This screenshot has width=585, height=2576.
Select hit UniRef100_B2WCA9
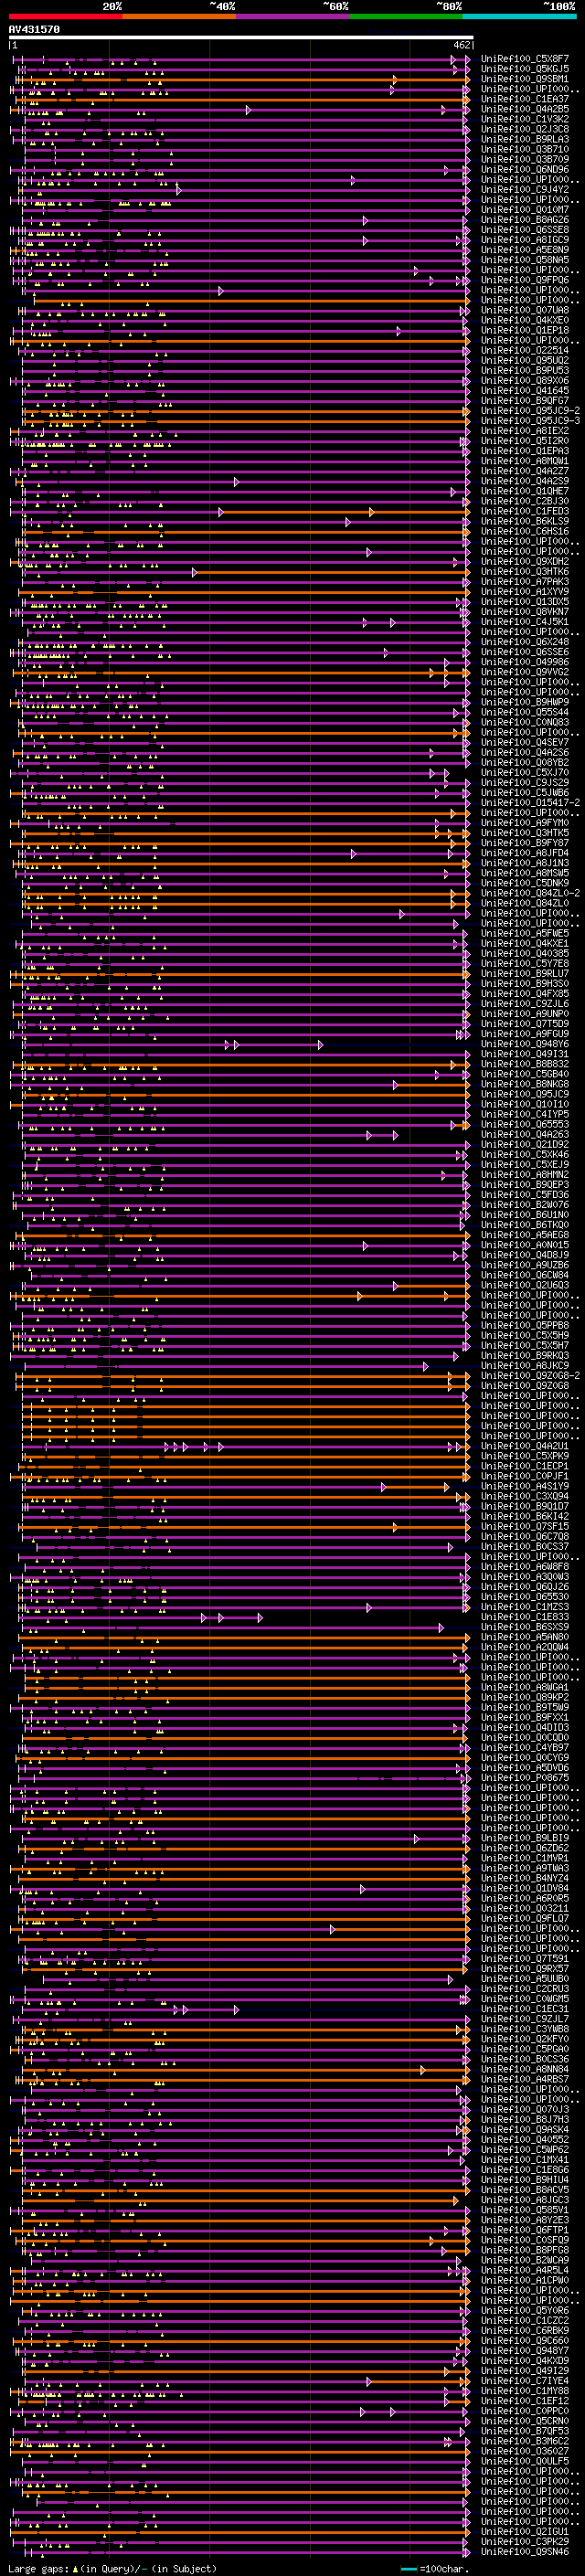(525, 2259)
